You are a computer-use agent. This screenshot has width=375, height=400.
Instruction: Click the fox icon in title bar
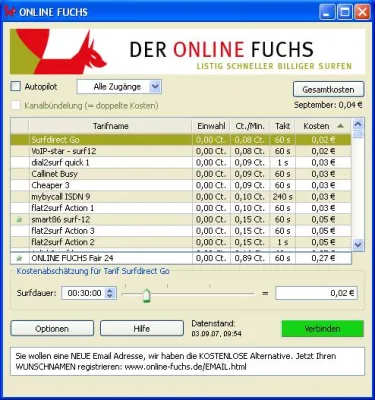point(10,12)
